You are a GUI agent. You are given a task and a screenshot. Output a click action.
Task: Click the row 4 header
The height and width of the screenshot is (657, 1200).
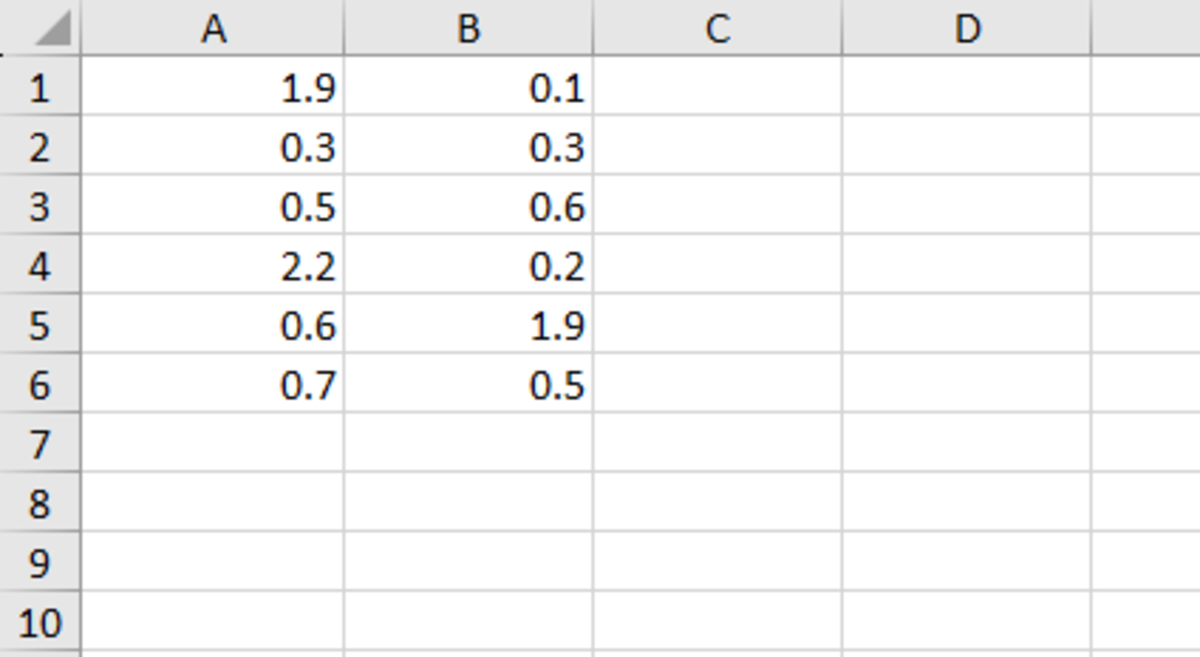coord(39,266)
